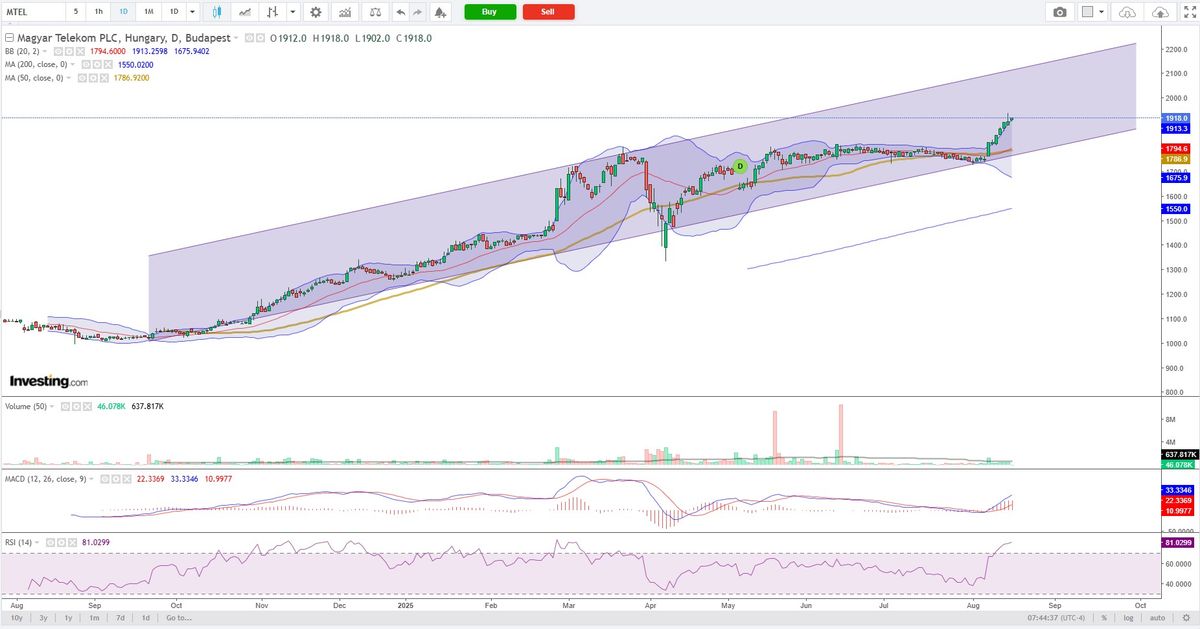
Task: Expand the chart type dropdown arrow
Action: (292, 12)
